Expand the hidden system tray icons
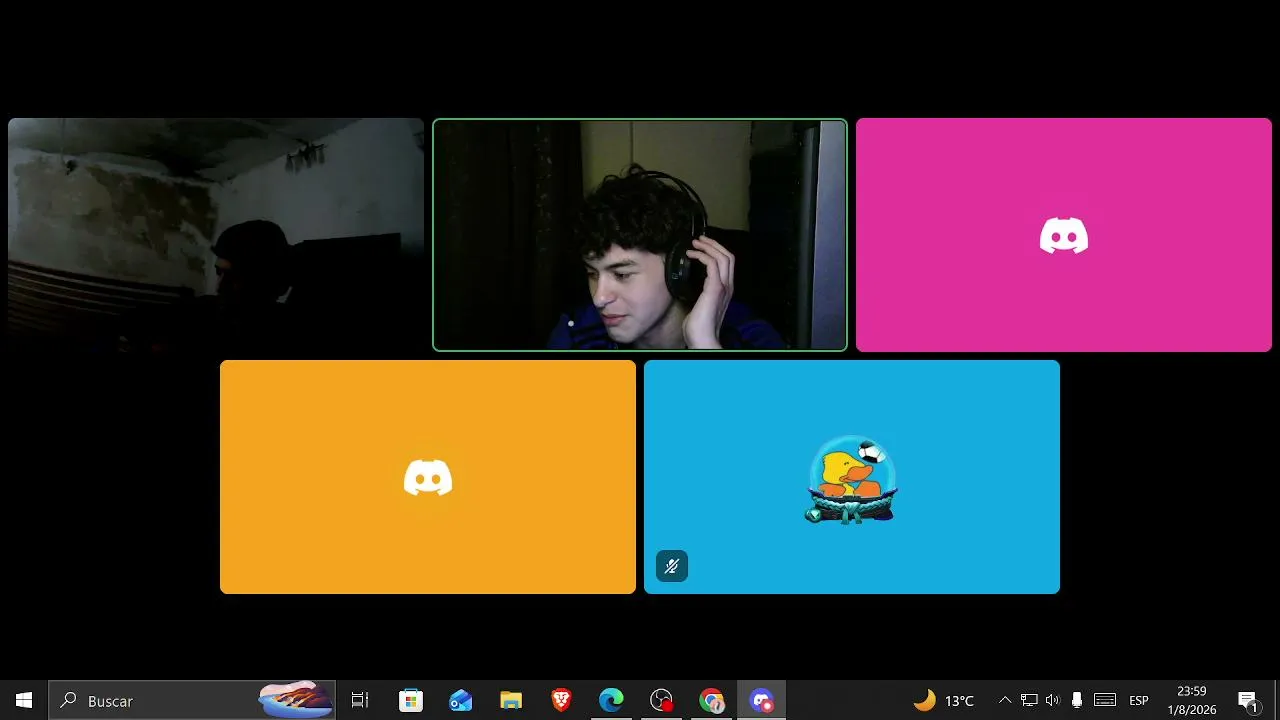Screen dimensions: 1280x720 pyautogui.click(x=1005, y=701)
